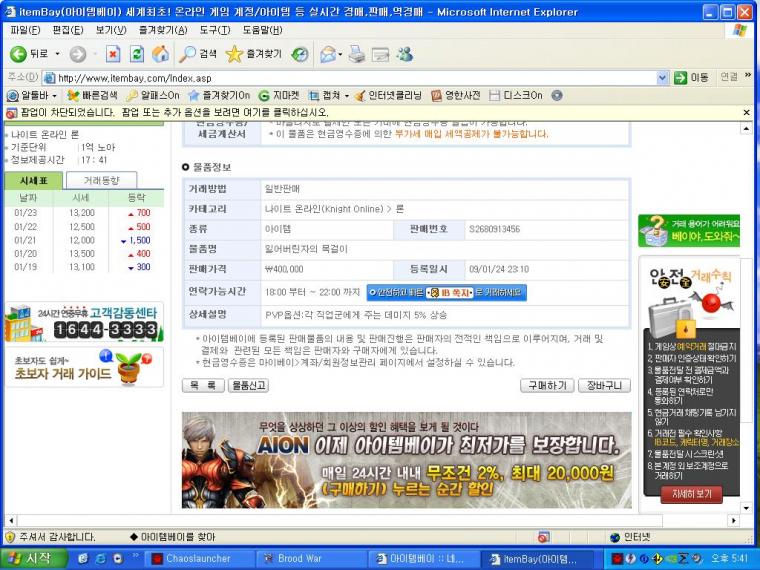Click the red 자세히 보기 button

[x=691, y=494]
